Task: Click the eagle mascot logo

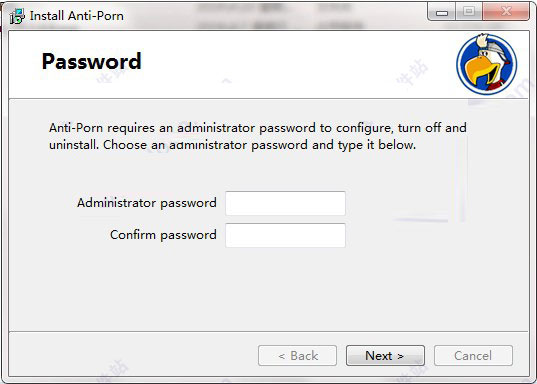Action: point(487,64)
